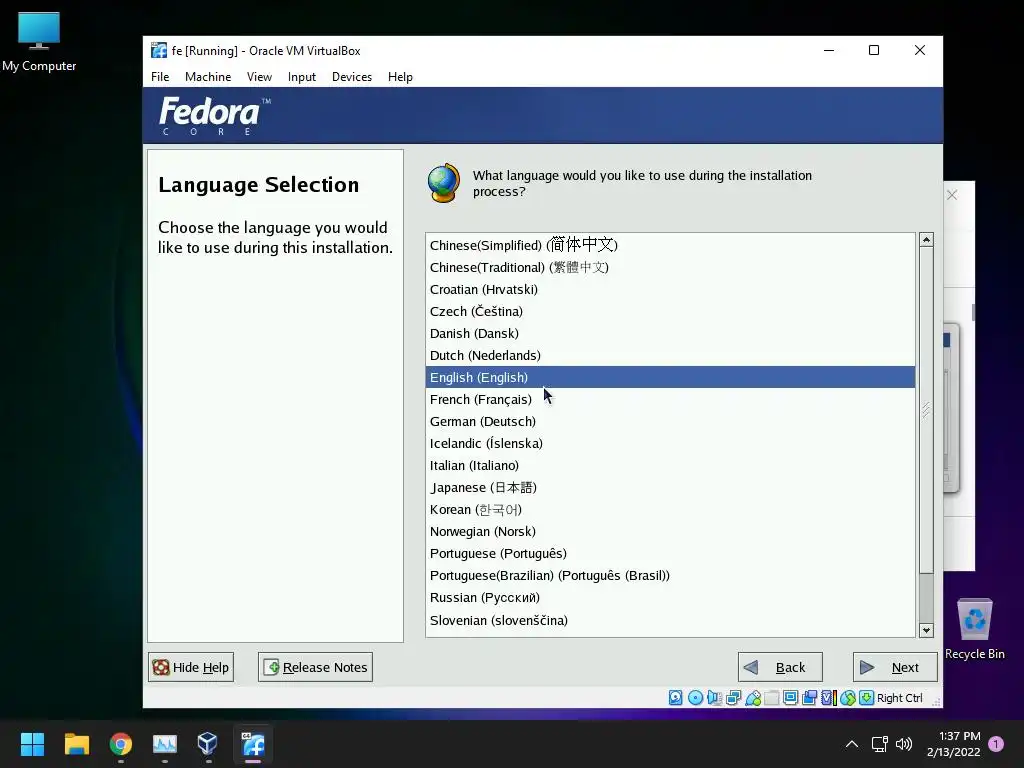Click the language list scrollbar thumb
This screenshot has width=1024, height=768.
point(926,410)
